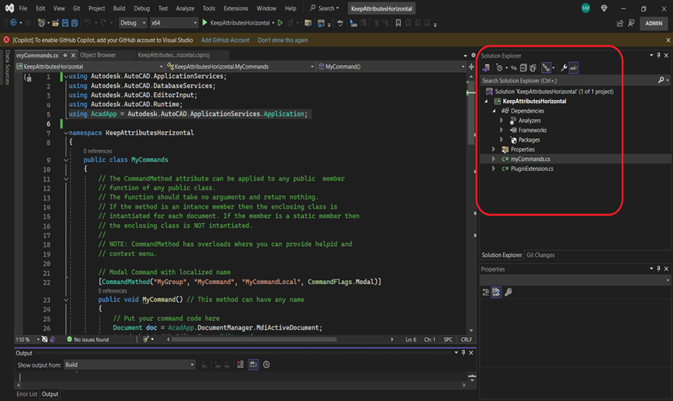The width and height of the screenshot is (673, 401).
Task: Open the Analyze menu
Action: (185, 8)
